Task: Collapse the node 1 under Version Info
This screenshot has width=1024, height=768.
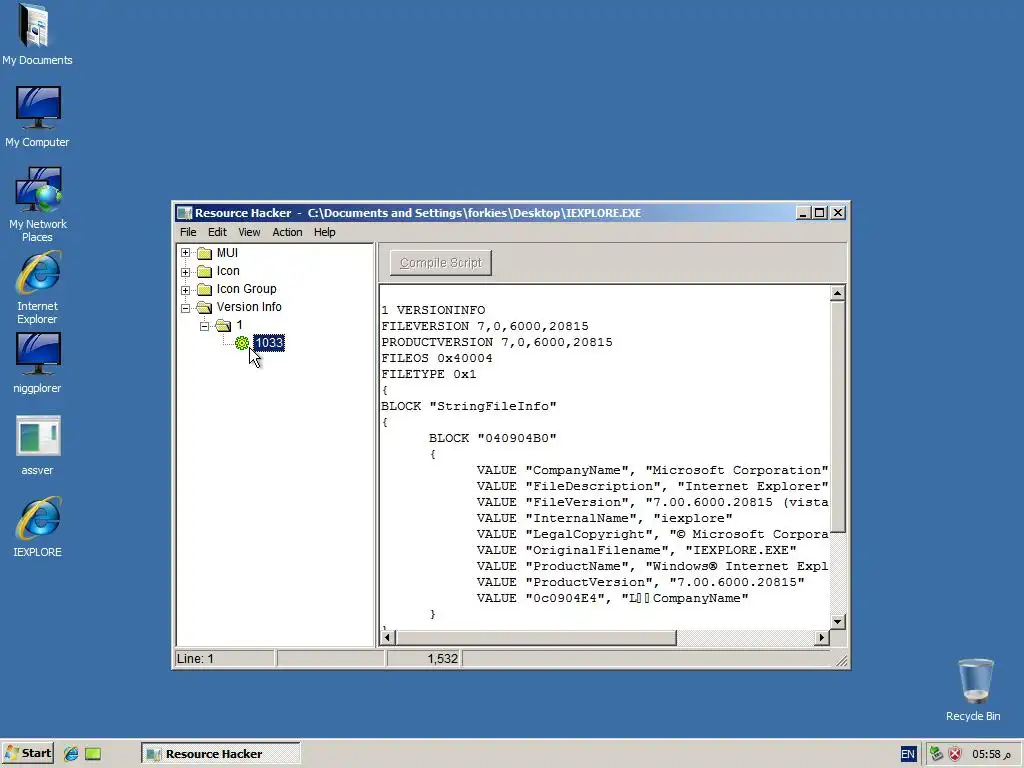Action: point(204,325)
